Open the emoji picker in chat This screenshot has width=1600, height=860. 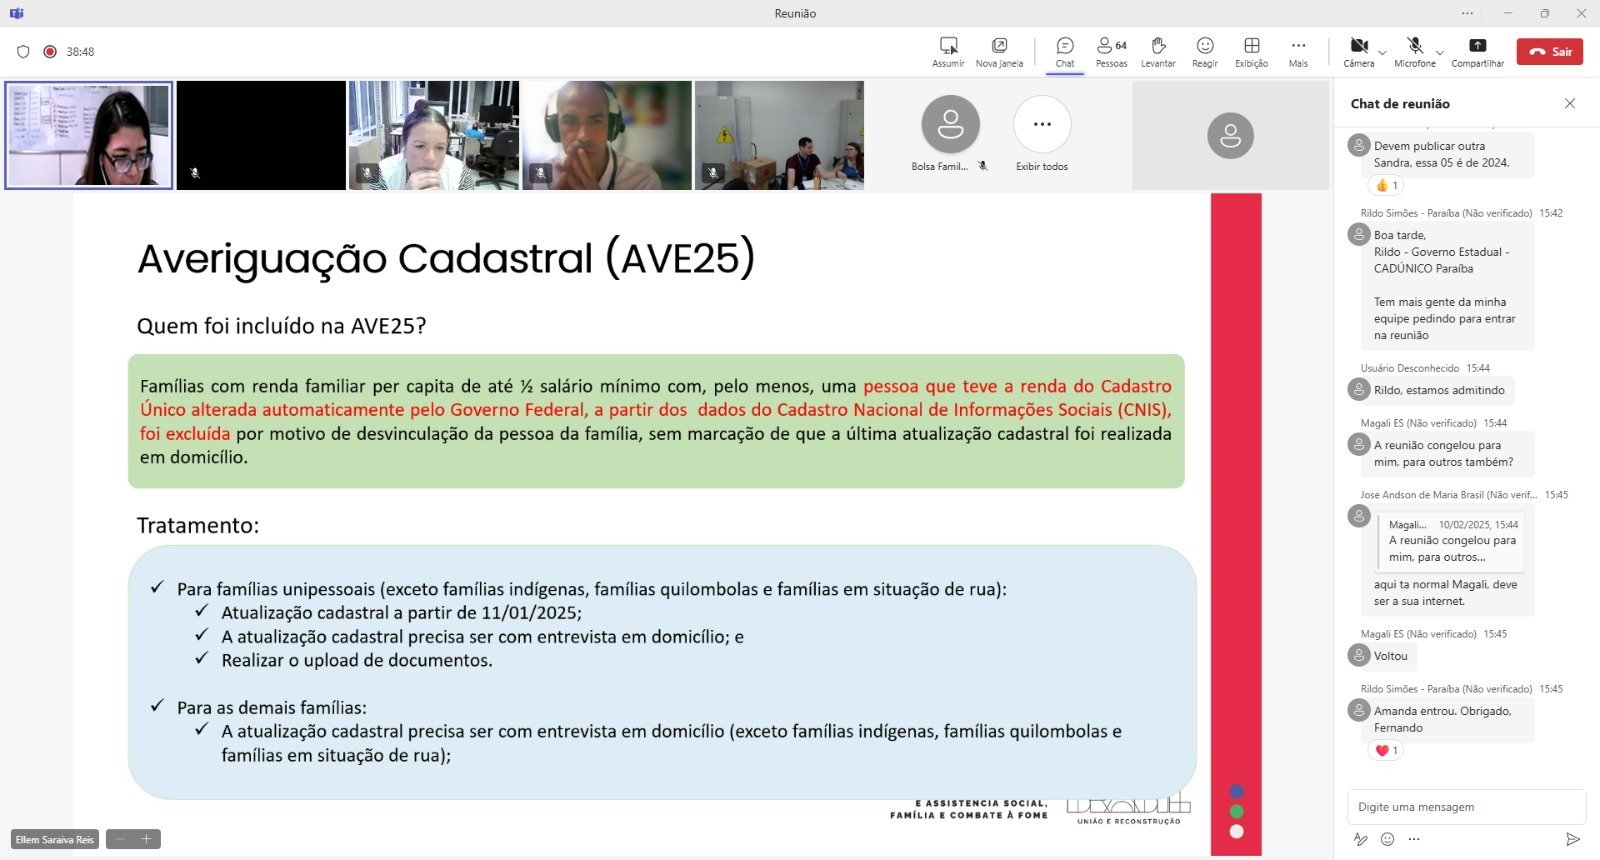pos(1387,839)
